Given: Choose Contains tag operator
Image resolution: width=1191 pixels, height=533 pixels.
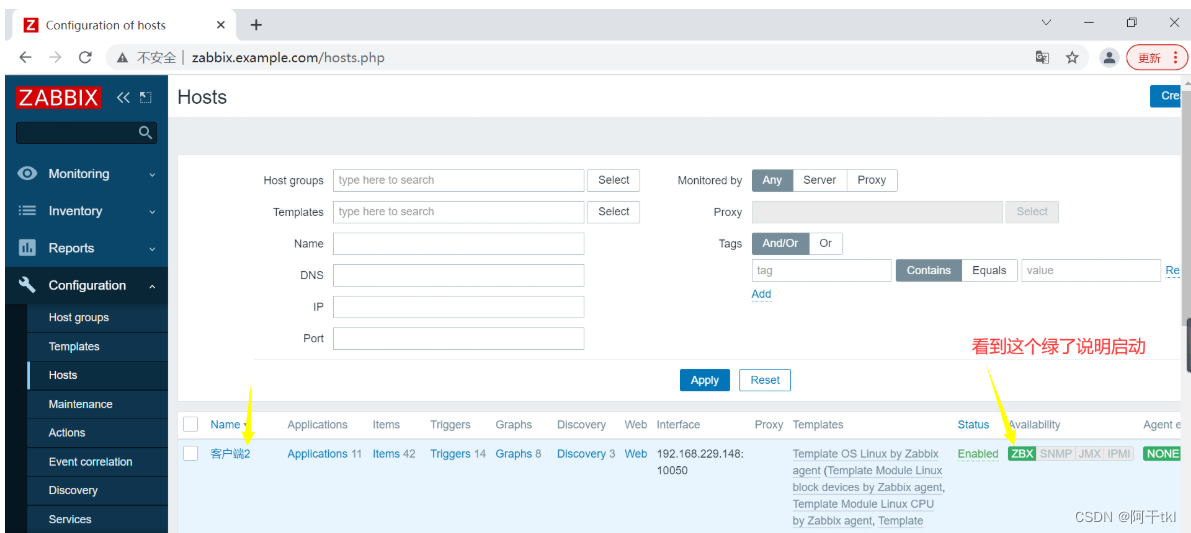Looking at the screenshot, I should (x=929, y=270).
